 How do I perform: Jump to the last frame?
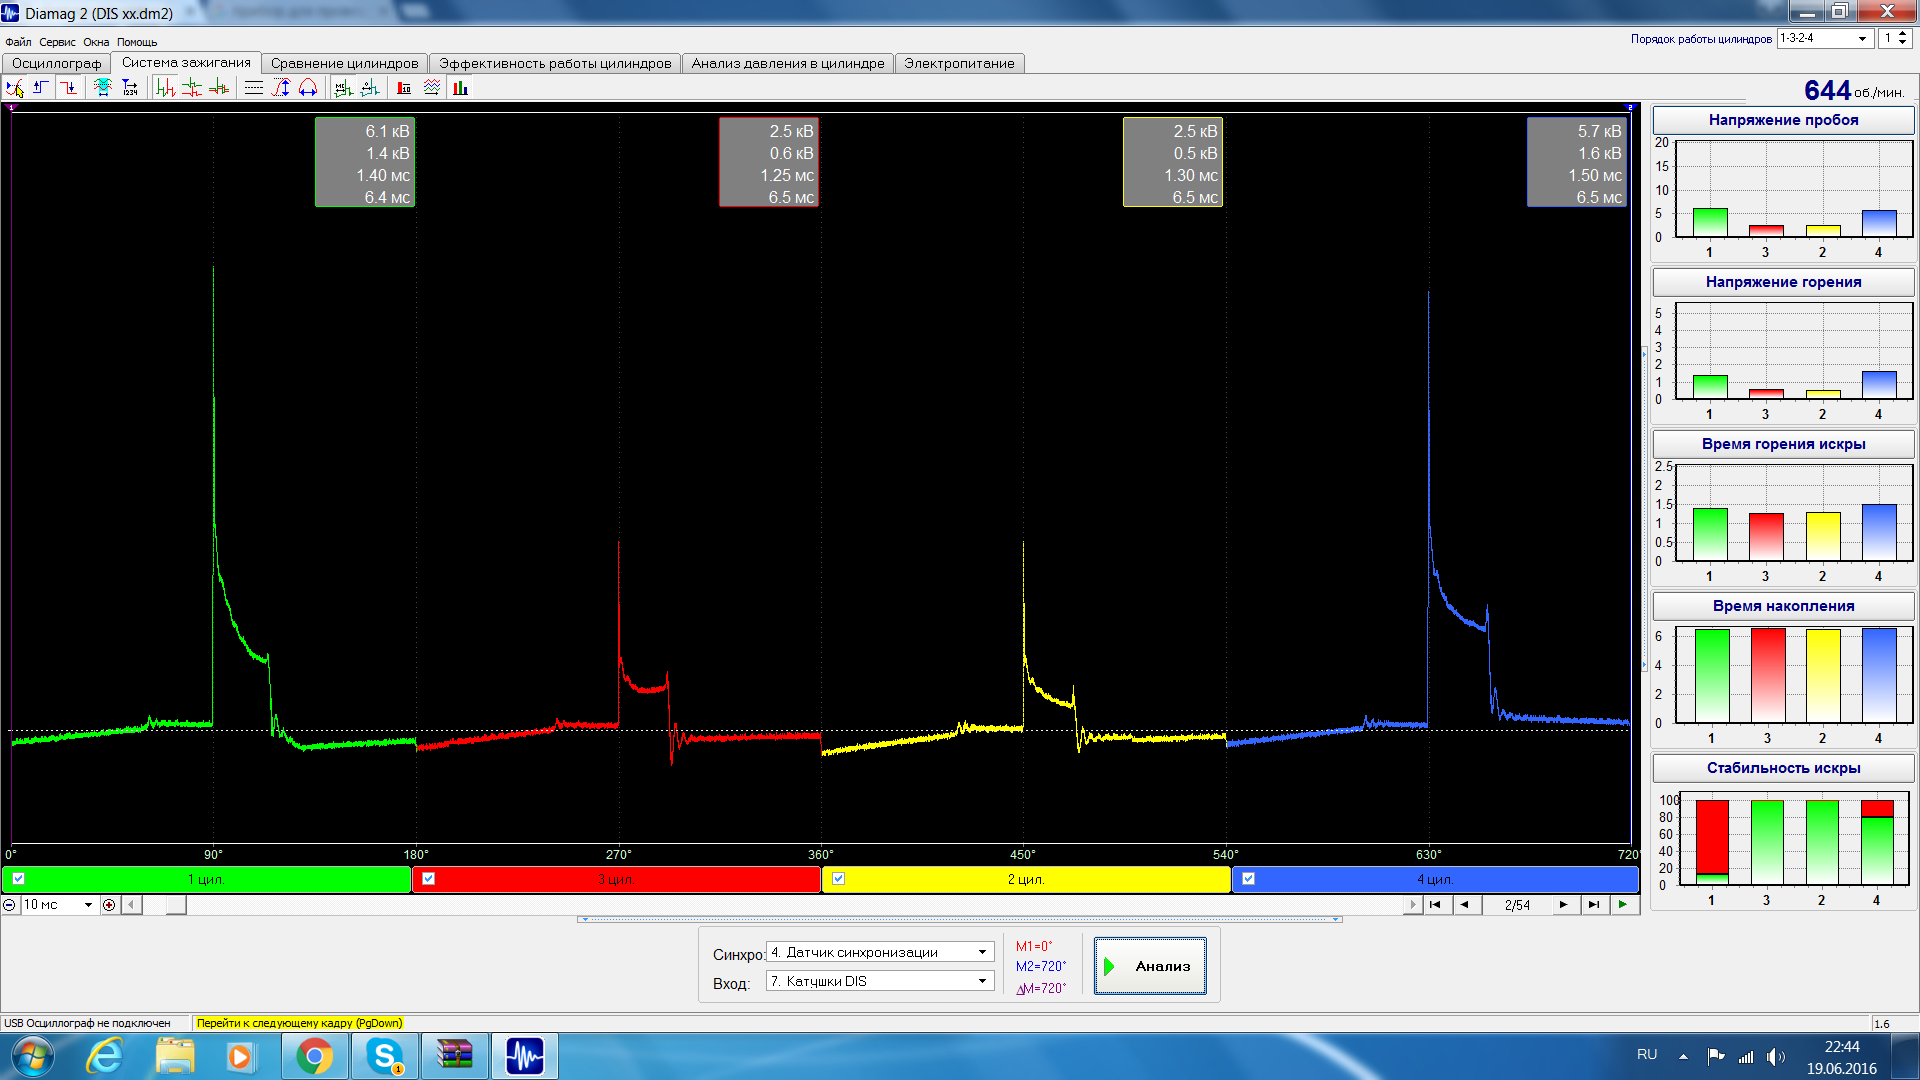point(1594,905)
